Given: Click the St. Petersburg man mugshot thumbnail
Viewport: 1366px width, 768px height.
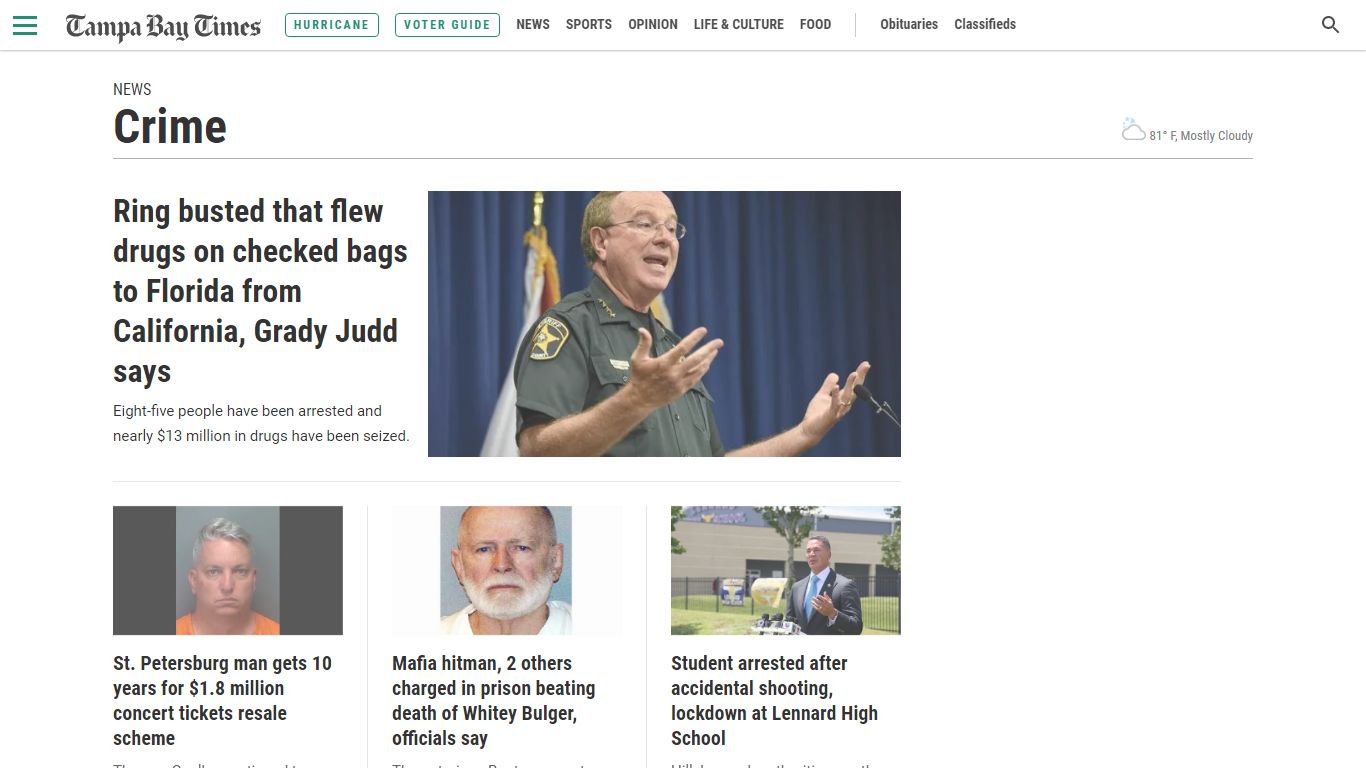Looking at the screenshot, I should click(228, 570).
